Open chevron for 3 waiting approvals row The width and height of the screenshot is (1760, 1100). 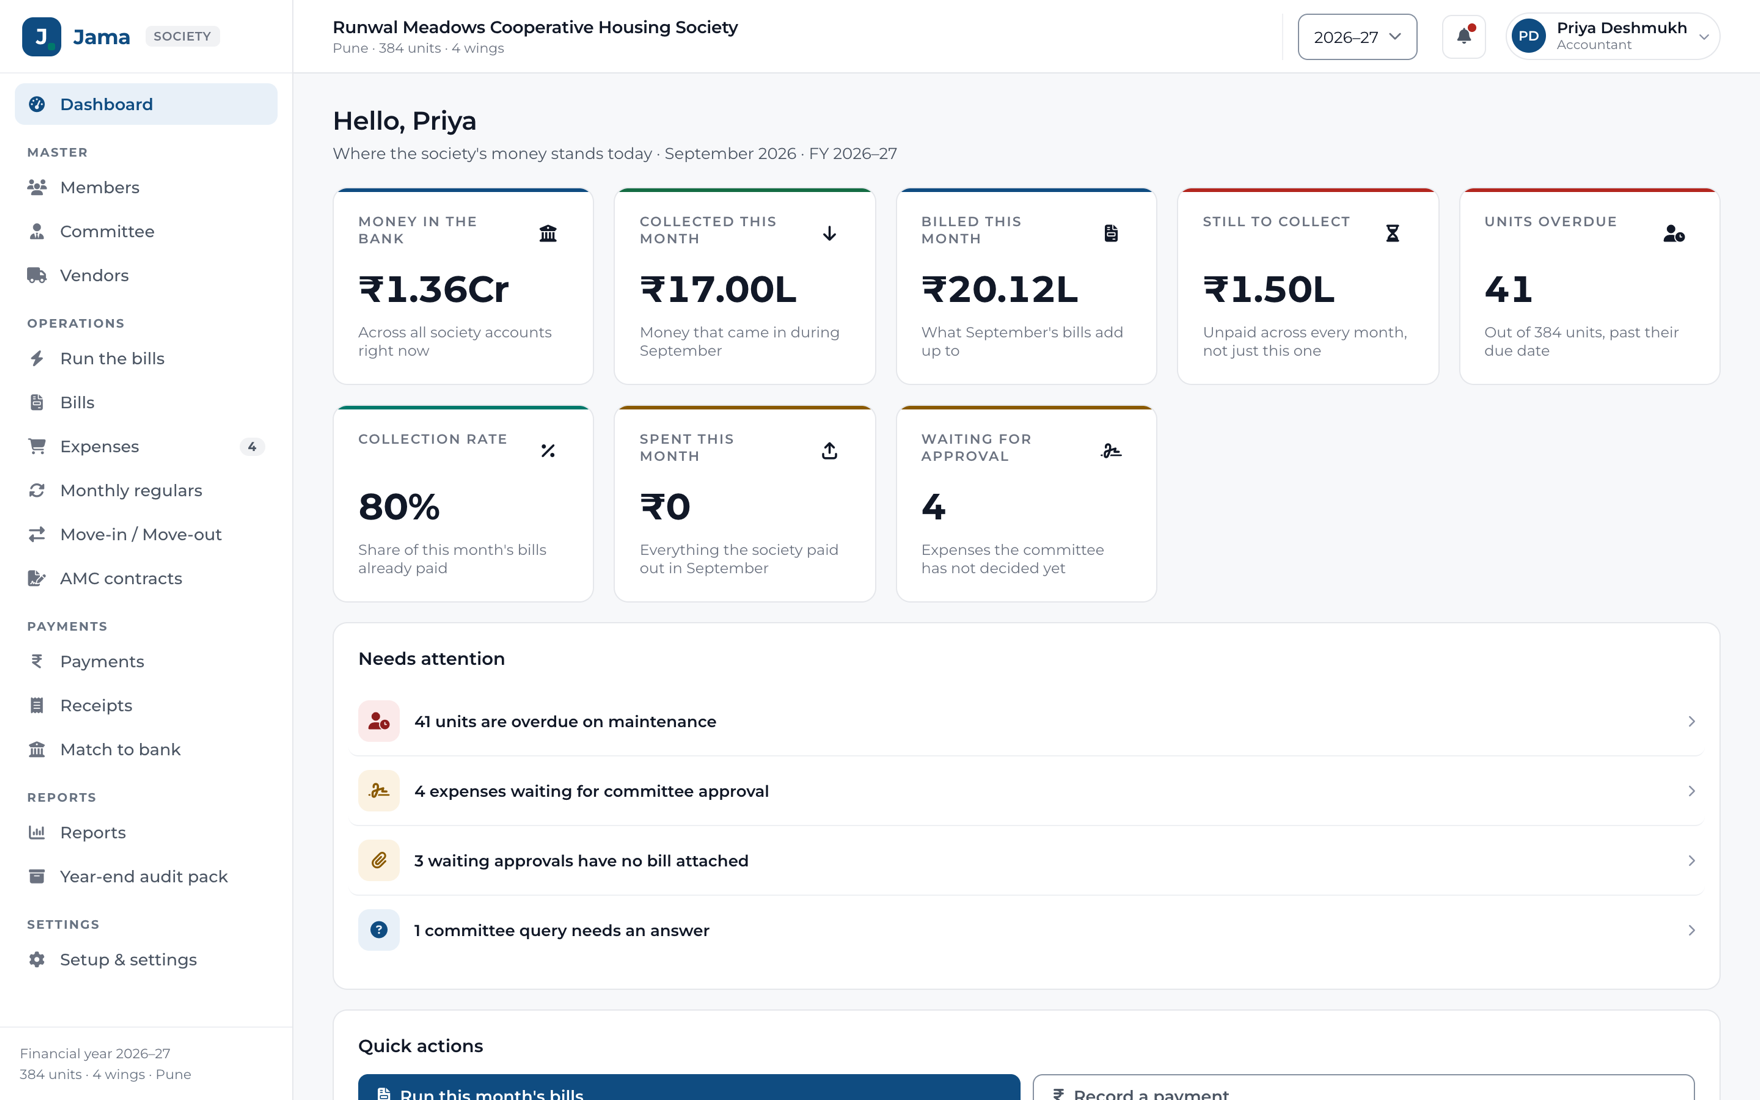pos(1691,860)
